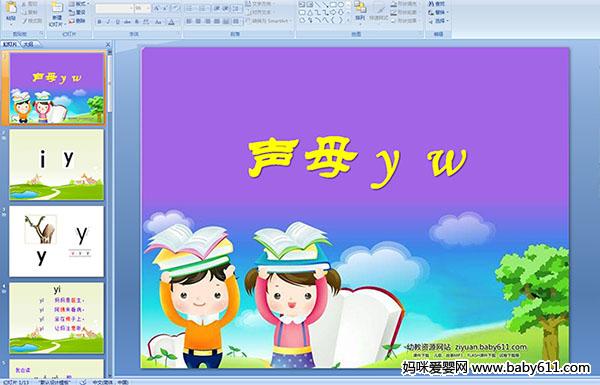Open the font size dropdown
The width and height of the screenshot is (600, 385).
coord(142,8)
